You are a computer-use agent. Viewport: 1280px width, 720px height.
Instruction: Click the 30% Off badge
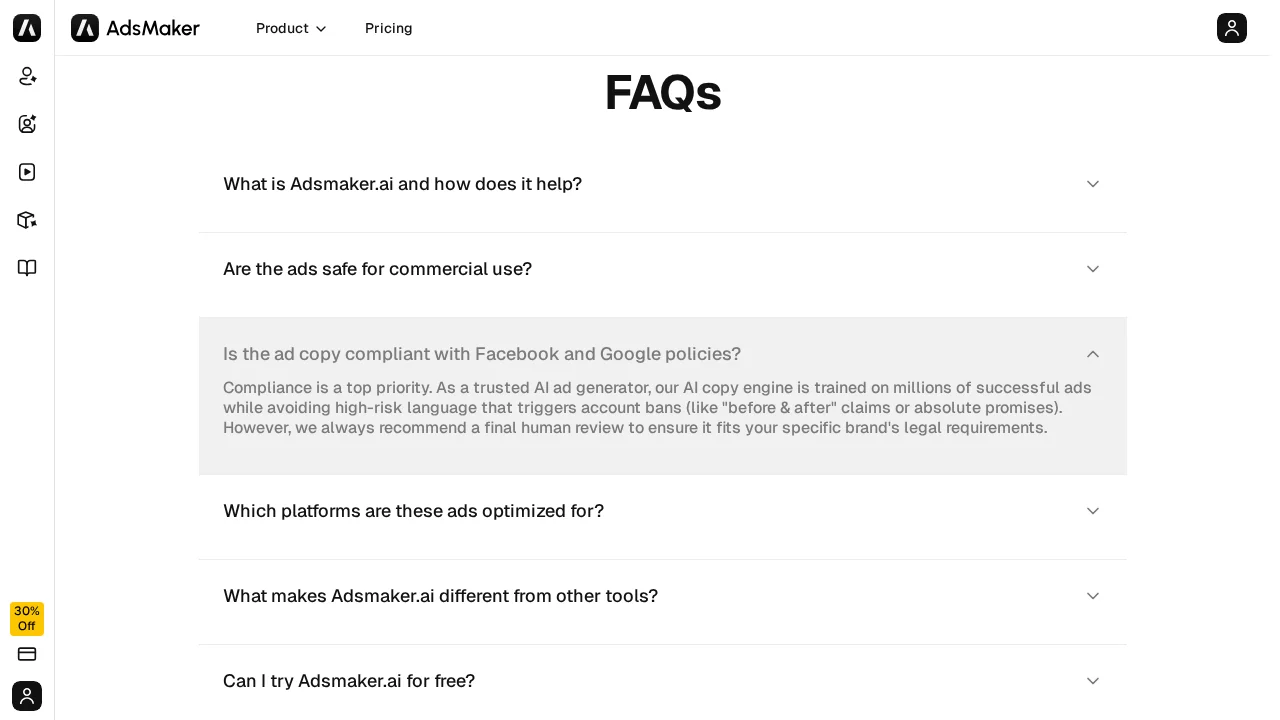pos(27,619)
